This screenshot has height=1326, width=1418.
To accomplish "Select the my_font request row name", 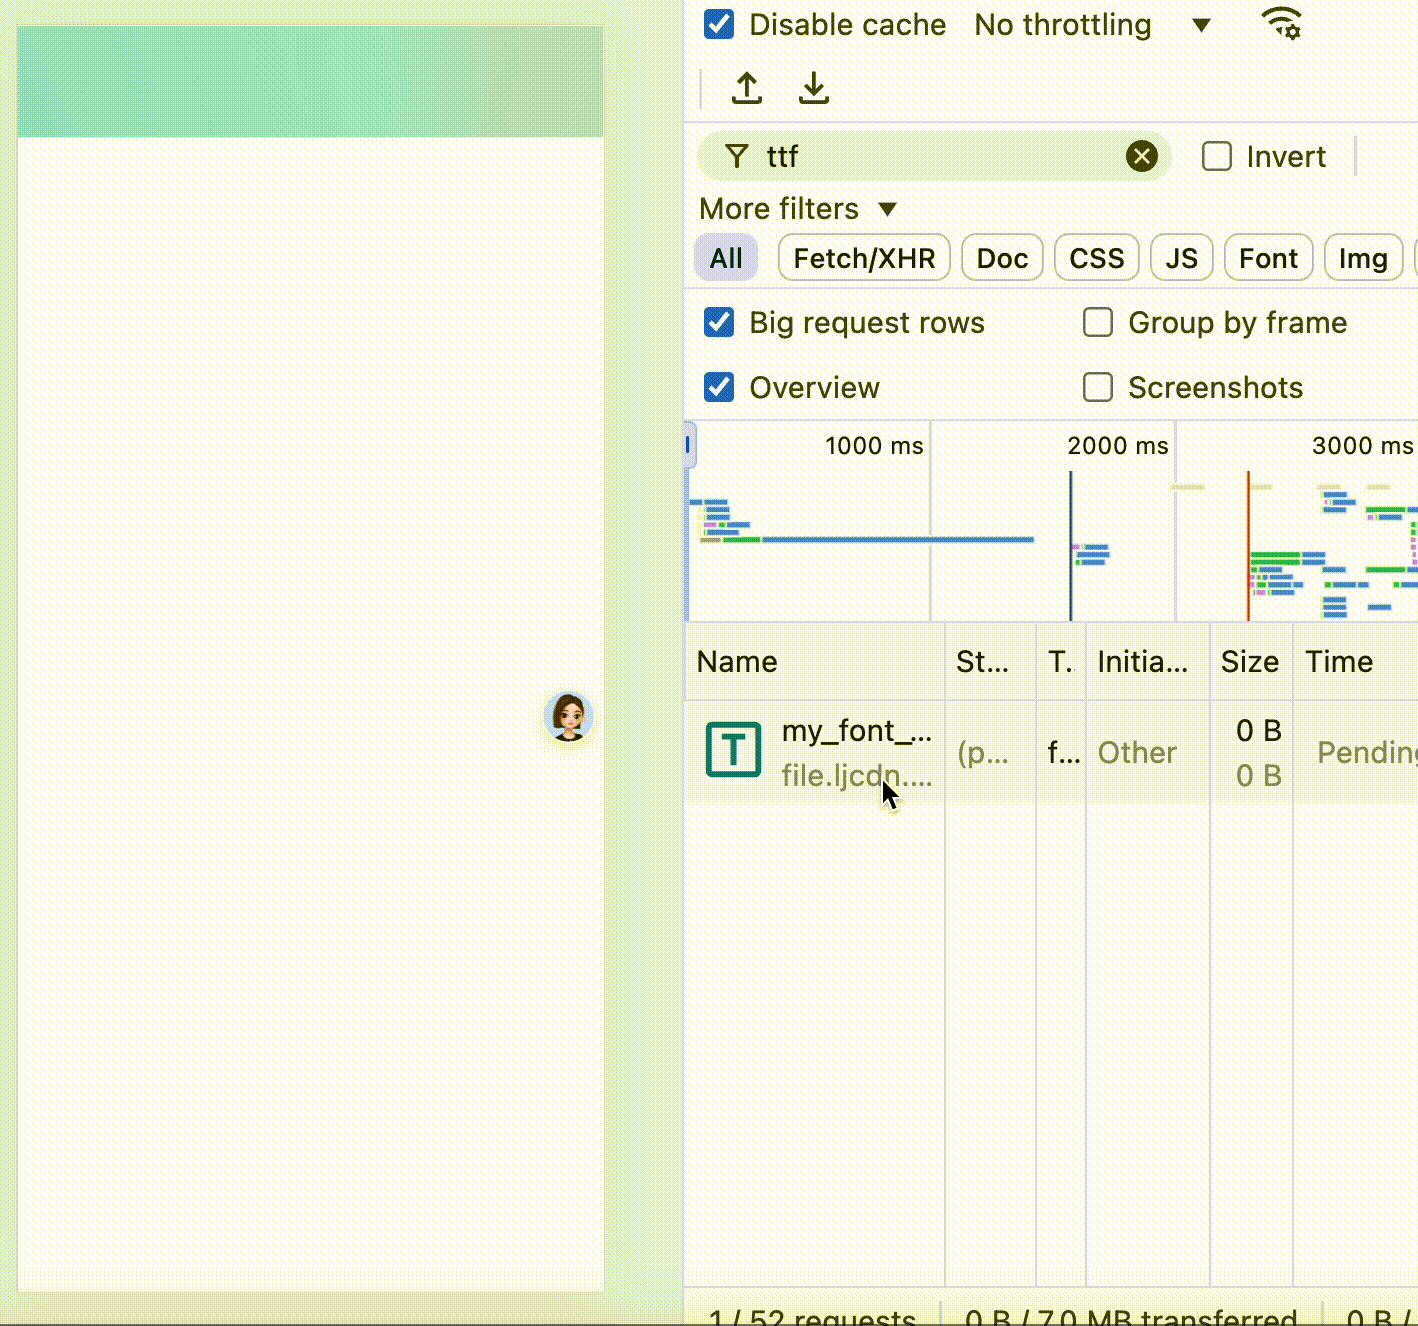I will 857,731.
